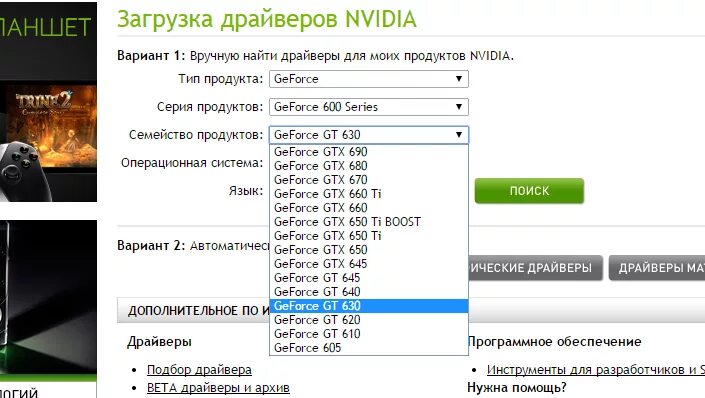This screenshot has height=398, width=705.
Task: Click the Операционная система label
Action: pyautogui.click(x=192, y=163)
